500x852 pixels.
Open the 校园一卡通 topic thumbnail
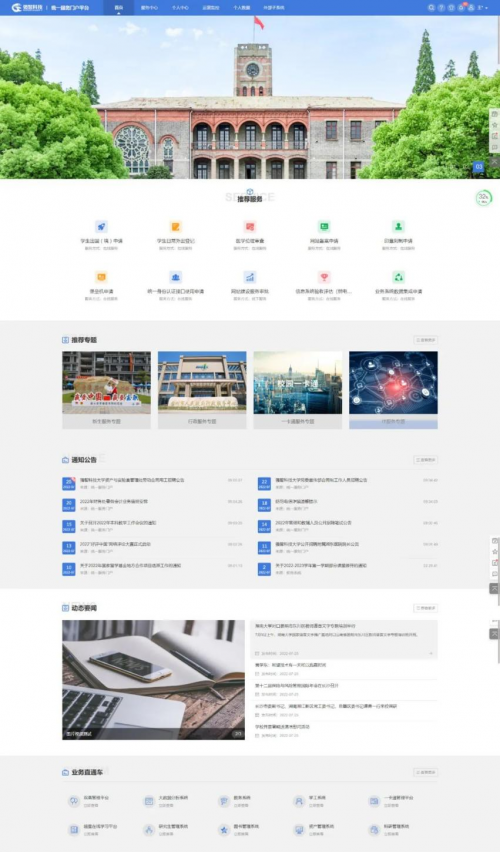[298, 390]
